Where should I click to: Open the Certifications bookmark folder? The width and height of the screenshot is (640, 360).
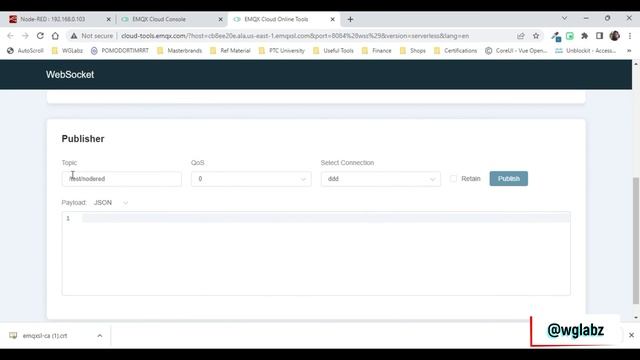point(456,51)
